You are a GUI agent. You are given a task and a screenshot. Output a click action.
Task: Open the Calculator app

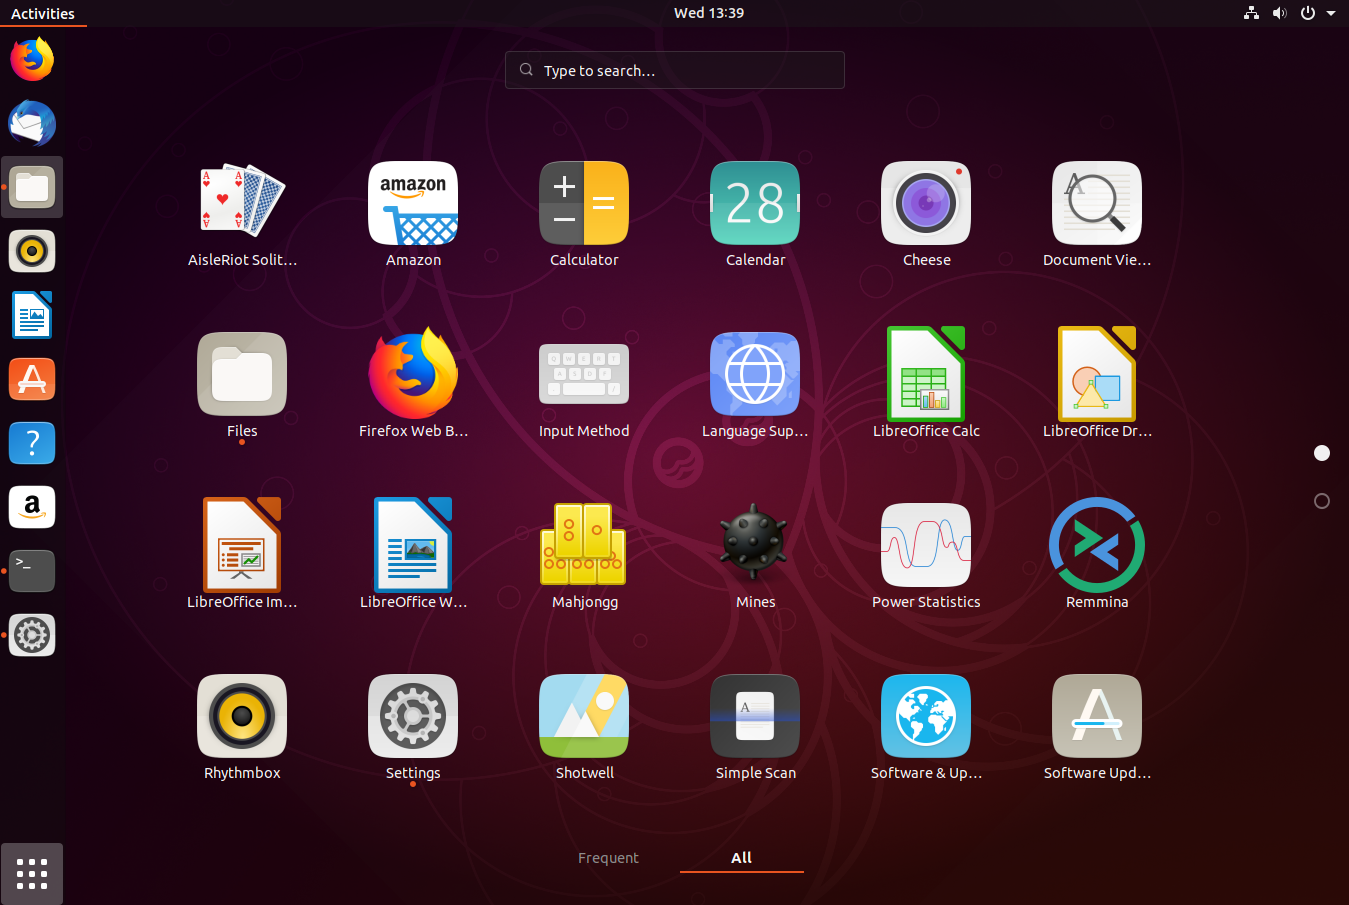coord(584,203)
